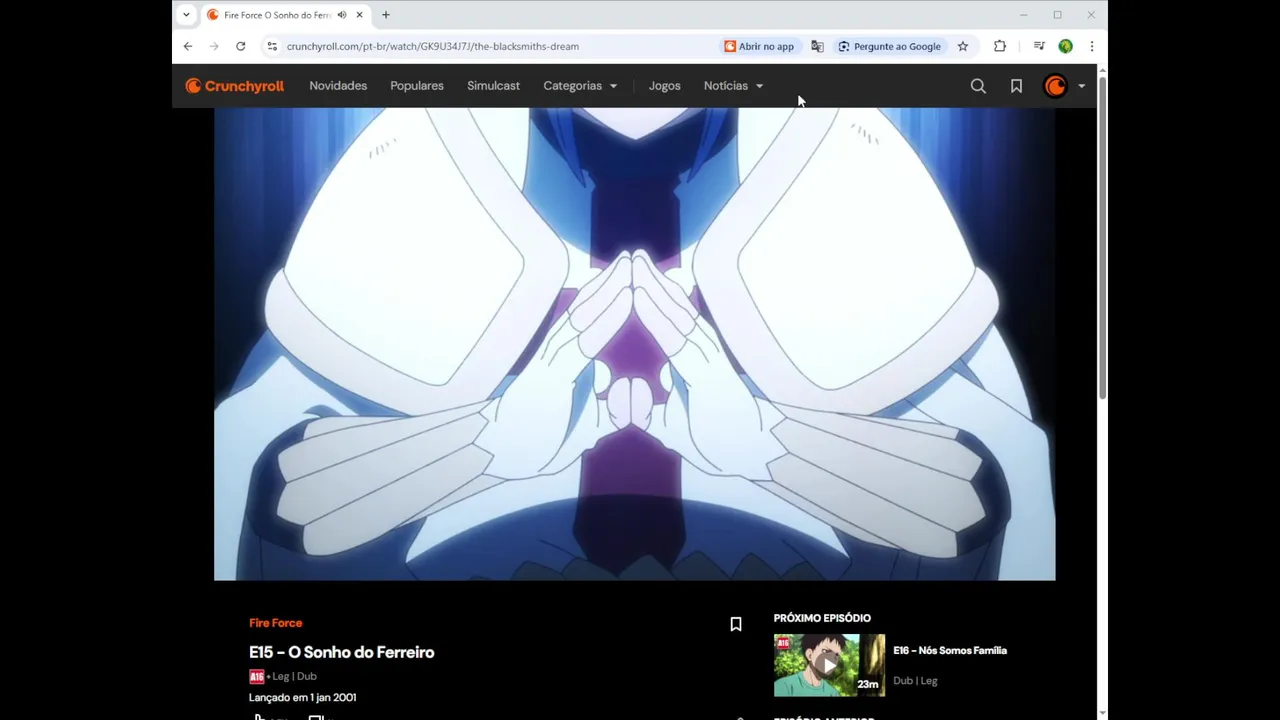Open the media controls icon

(1039, 46)
